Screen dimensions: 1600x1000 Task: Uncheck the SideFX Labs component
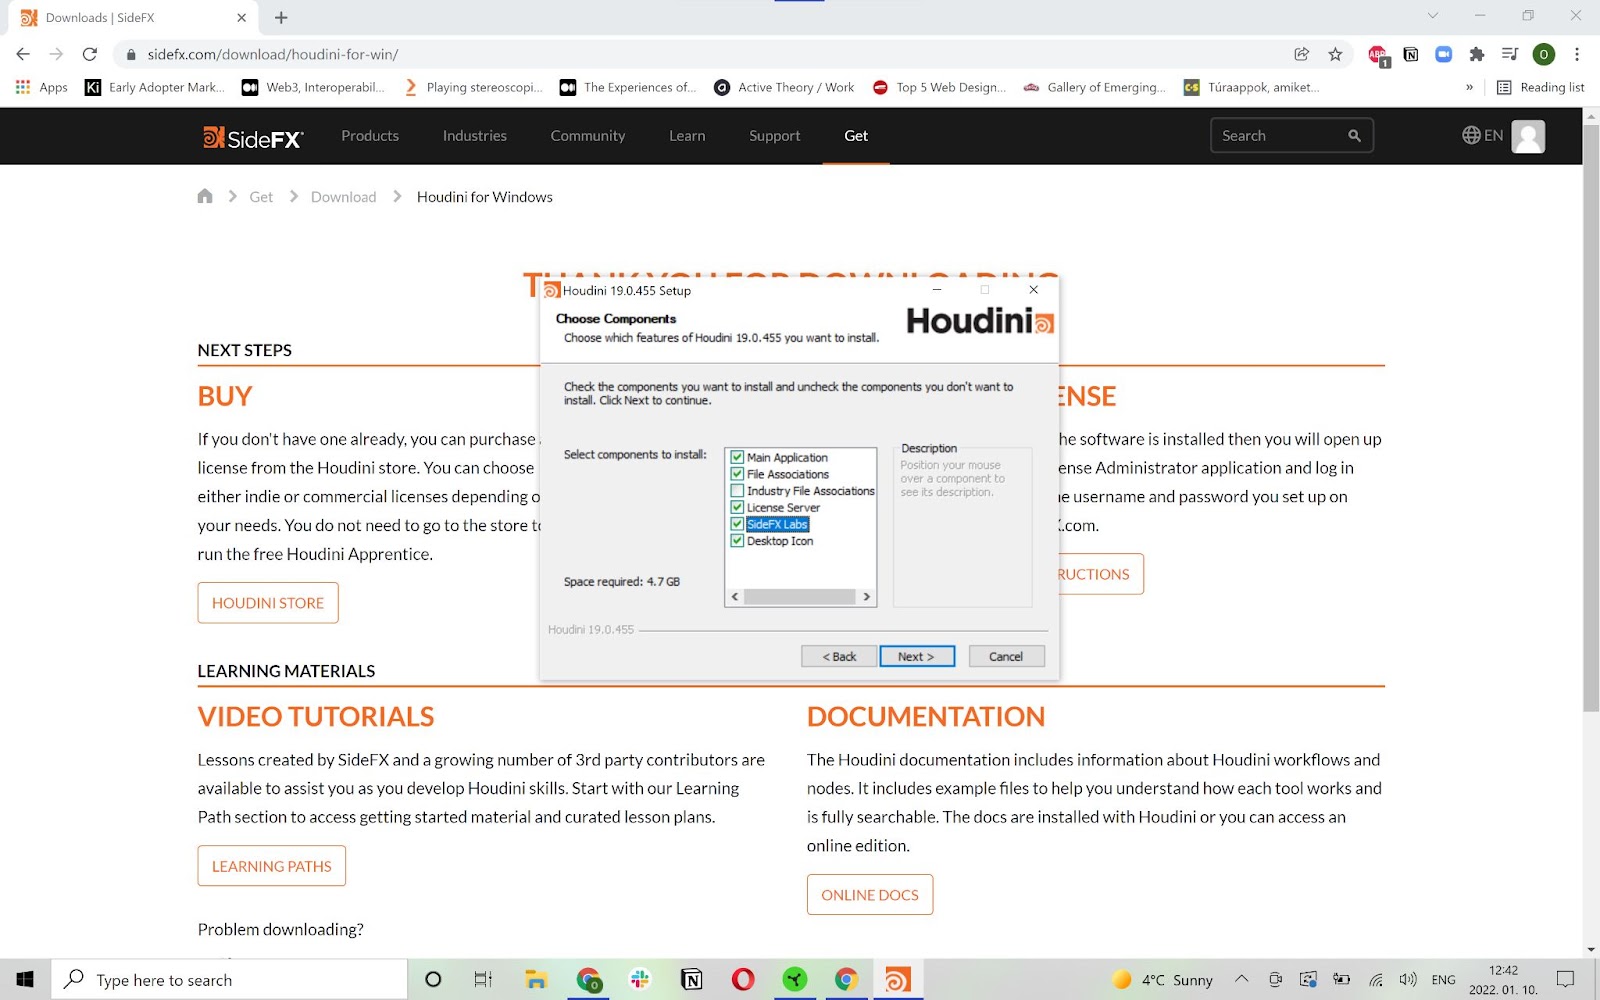[x=737, y=524]
